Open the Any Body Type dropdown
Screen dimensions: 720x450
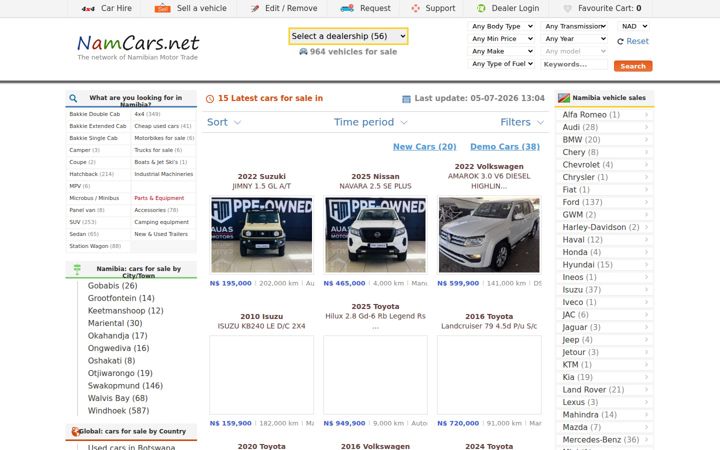(502, 27)
